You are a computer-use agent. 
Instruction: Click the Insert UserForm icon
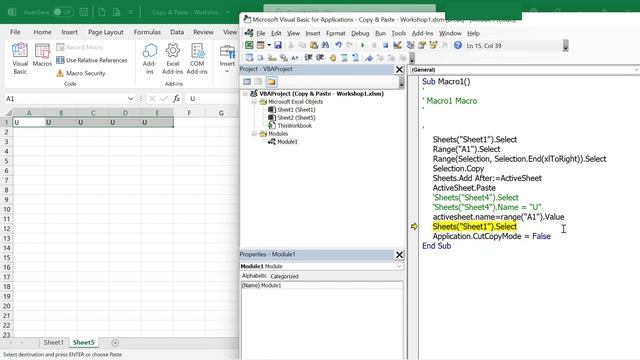260,45
